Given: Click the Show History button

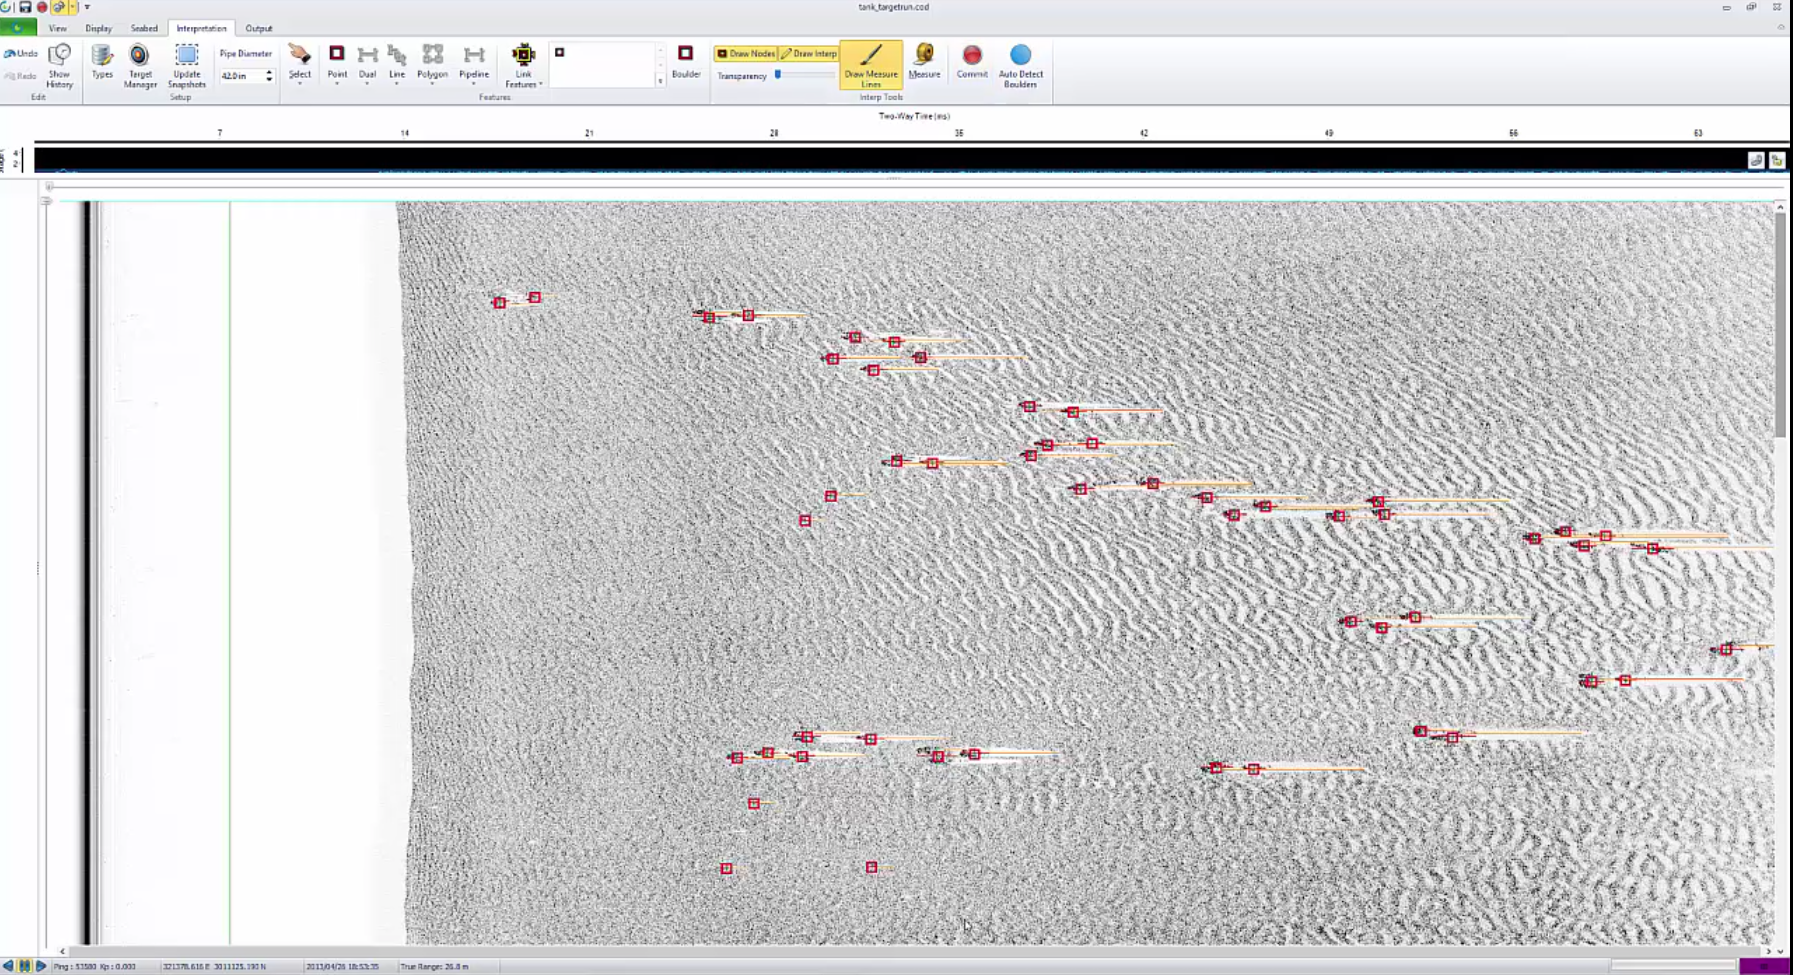Looking at the screenshot, I should tap(58, 67).
